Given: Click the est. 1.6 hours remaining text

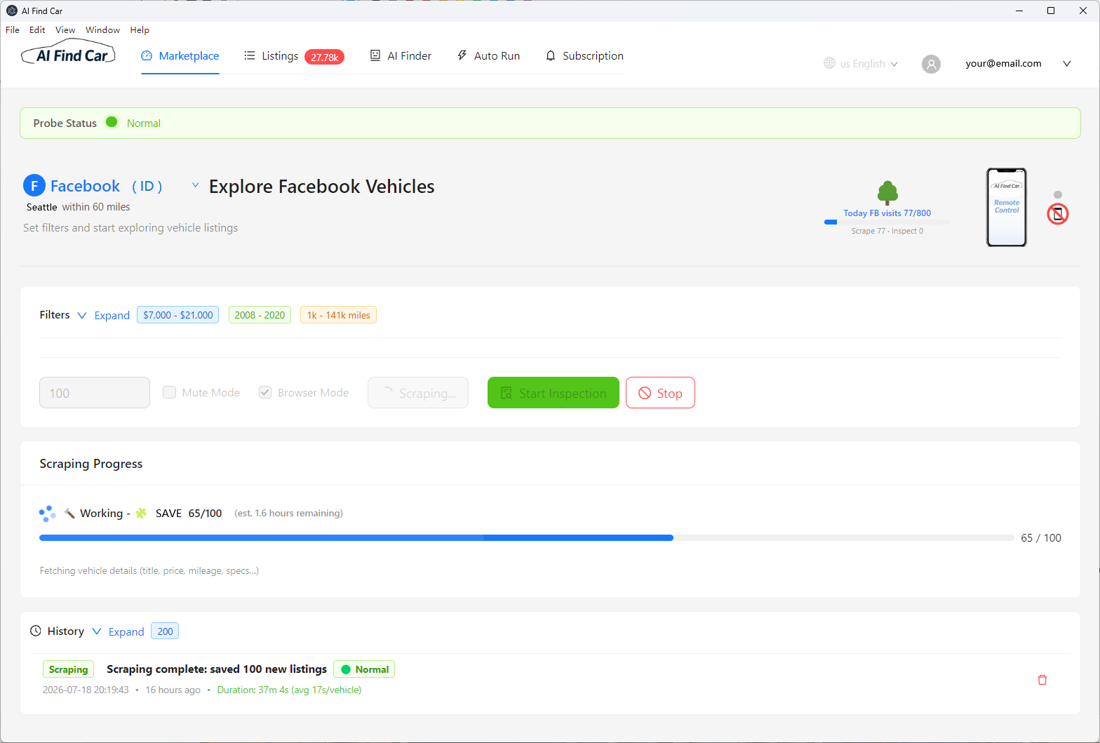Looking at the screenshot, I should [288, 514].
